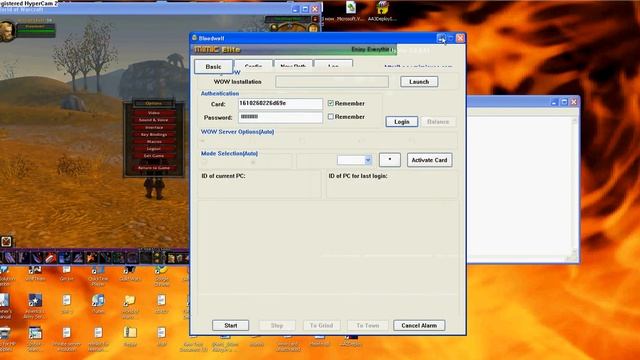Select Video in WoW game menu
This screenshot has width=640, height=360.
[x=154, y=113]
